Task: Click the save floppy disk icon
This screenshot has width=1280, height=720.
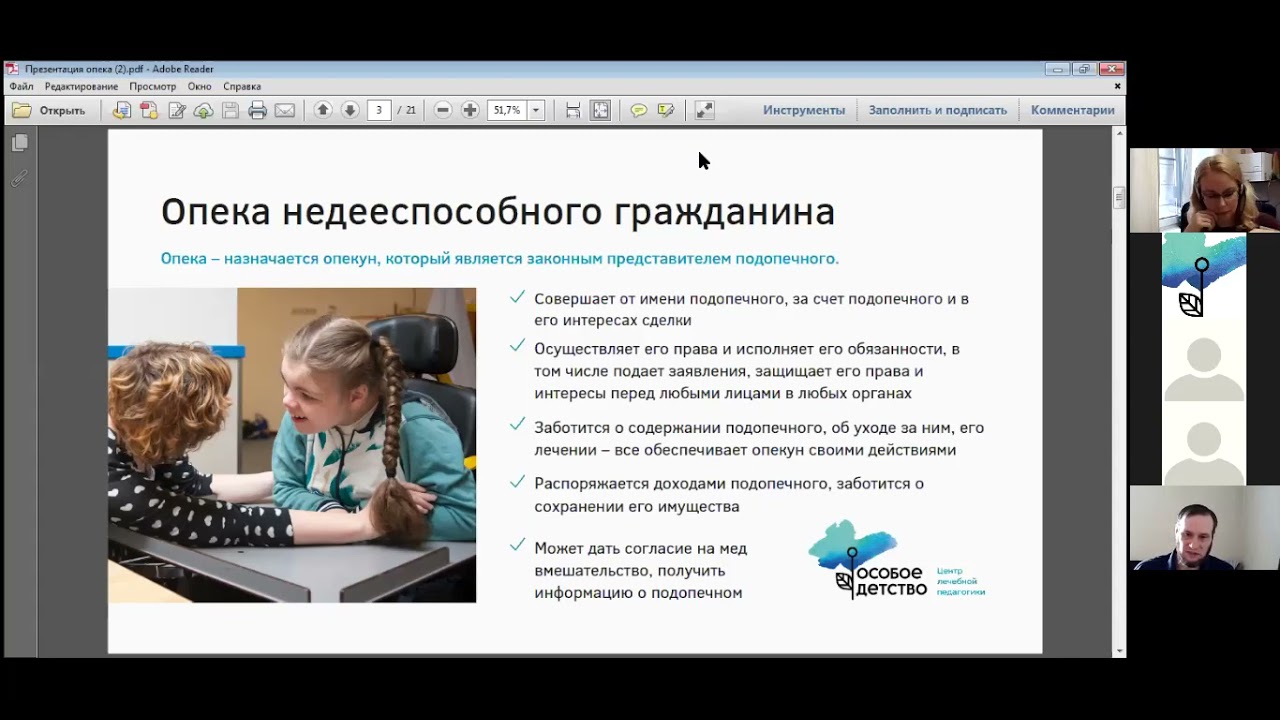Action: point(230,110)
